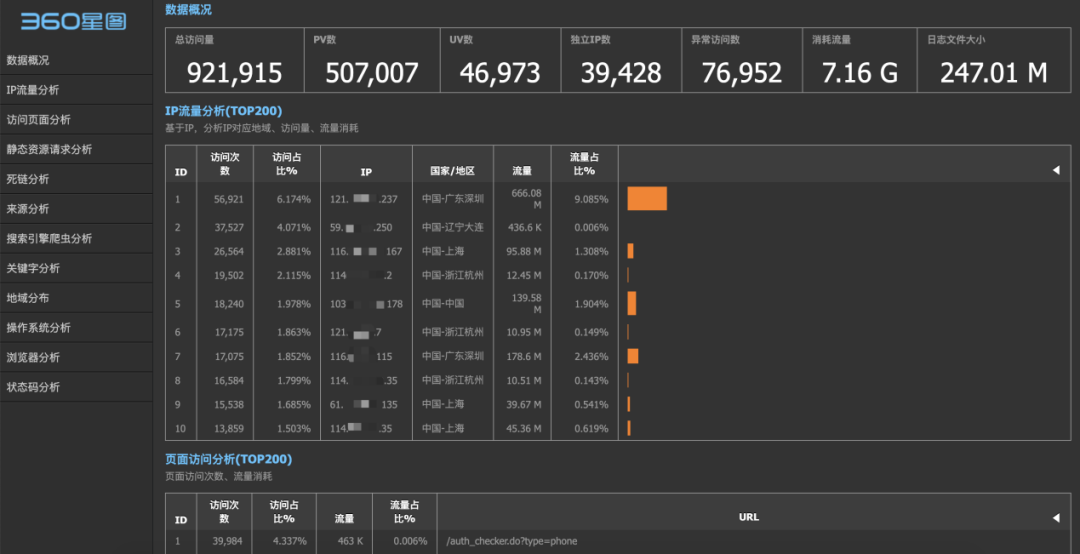The width and height of the screenshot is (1080, 554).
Task: Click the 360星图 logo
Action: point(73,21)
